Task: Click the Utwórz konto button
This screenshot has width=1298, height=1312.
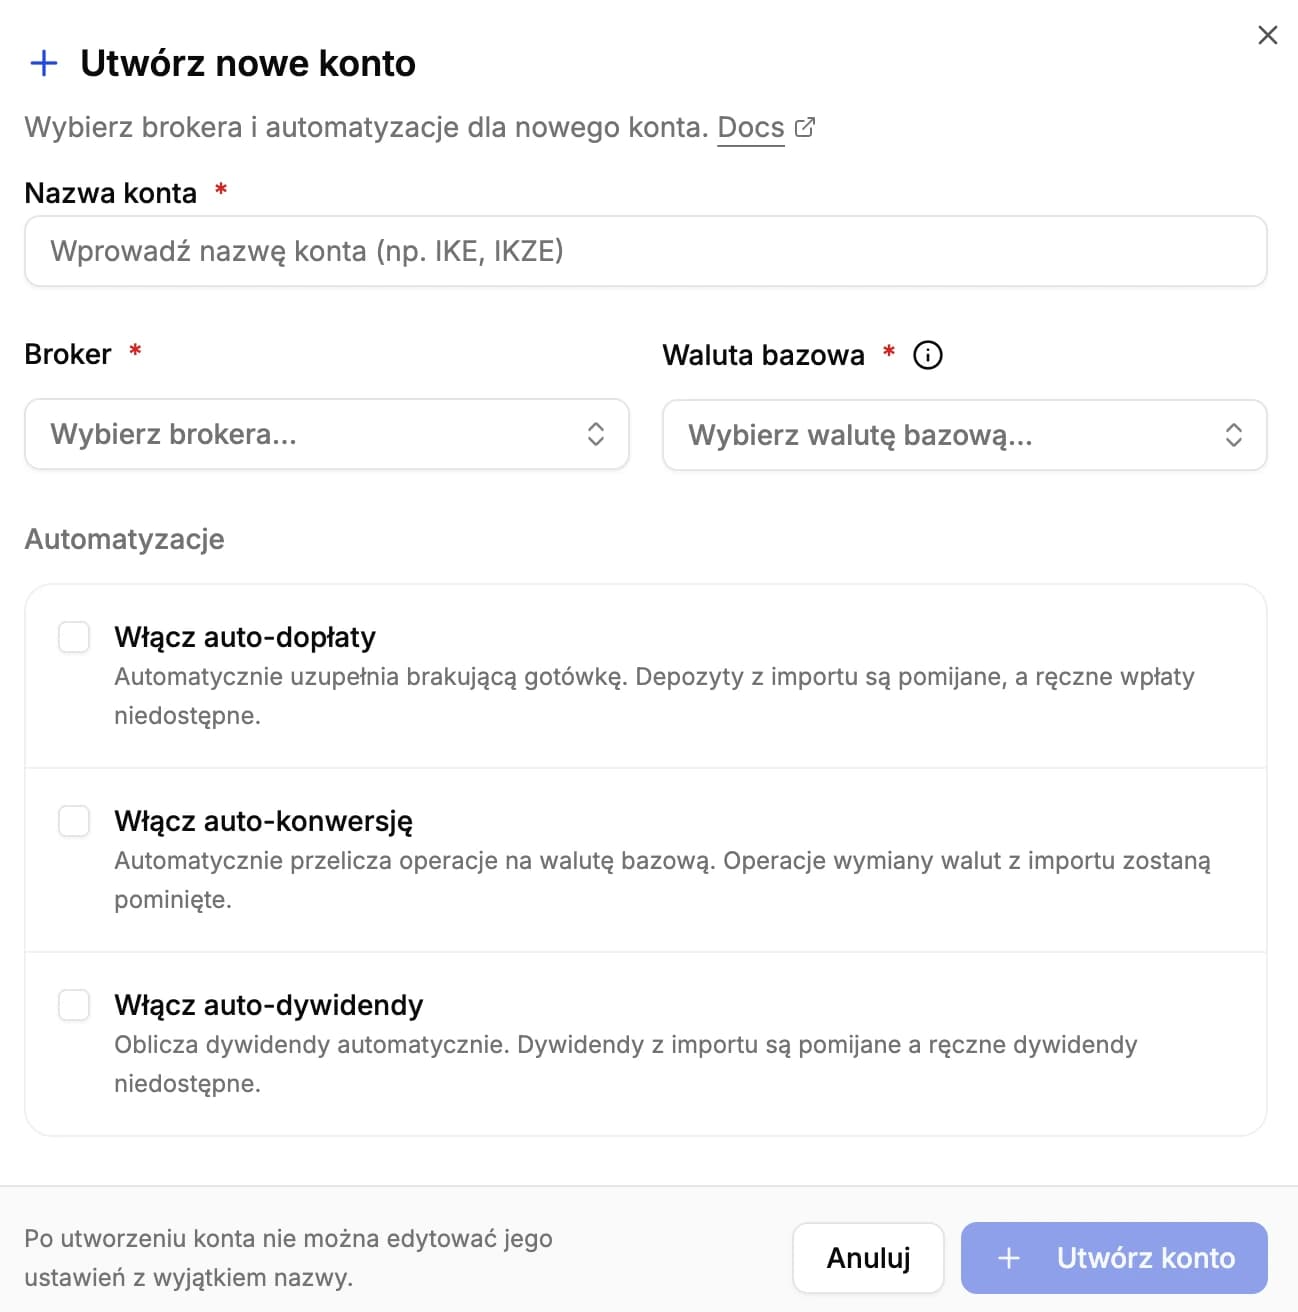Action: [1114, 1258]
